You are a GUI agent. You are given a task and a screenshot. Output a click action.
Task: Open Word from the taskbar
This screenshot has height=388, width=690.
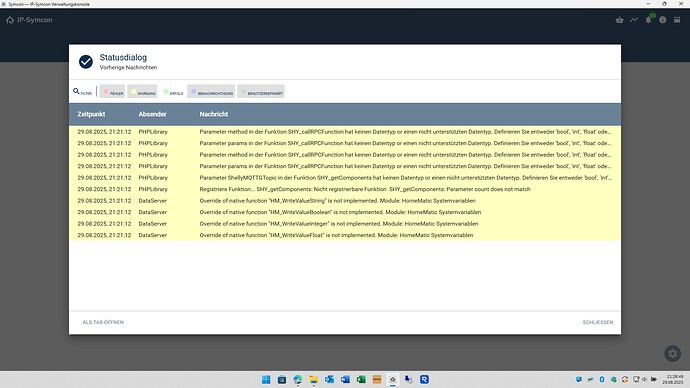[x=345, y=380]
